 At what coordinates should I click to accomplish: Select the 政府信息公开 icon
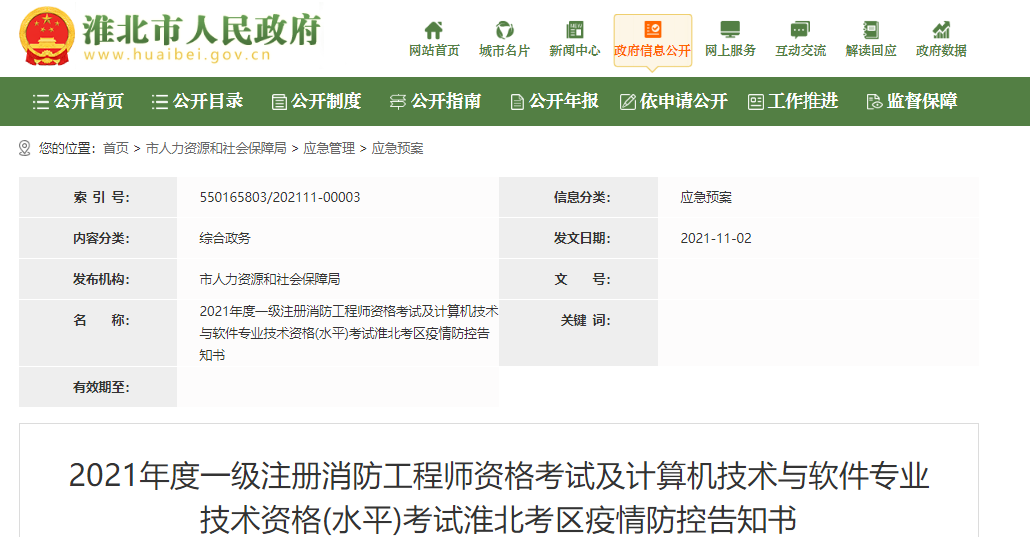click(652, 30)
